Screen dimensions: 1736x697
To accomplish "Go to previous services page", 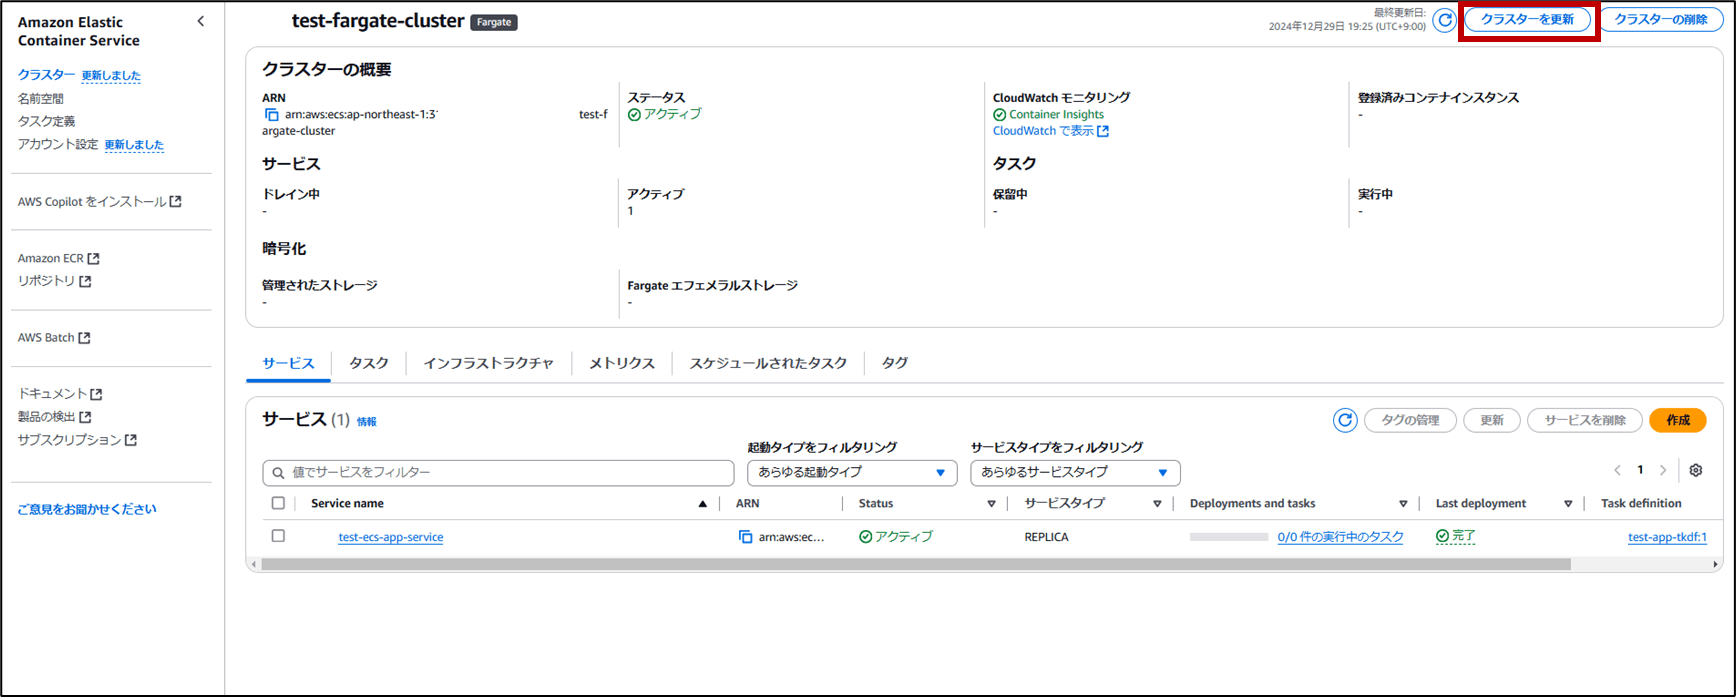I will pyautogui.click(x=1617, y=470).
